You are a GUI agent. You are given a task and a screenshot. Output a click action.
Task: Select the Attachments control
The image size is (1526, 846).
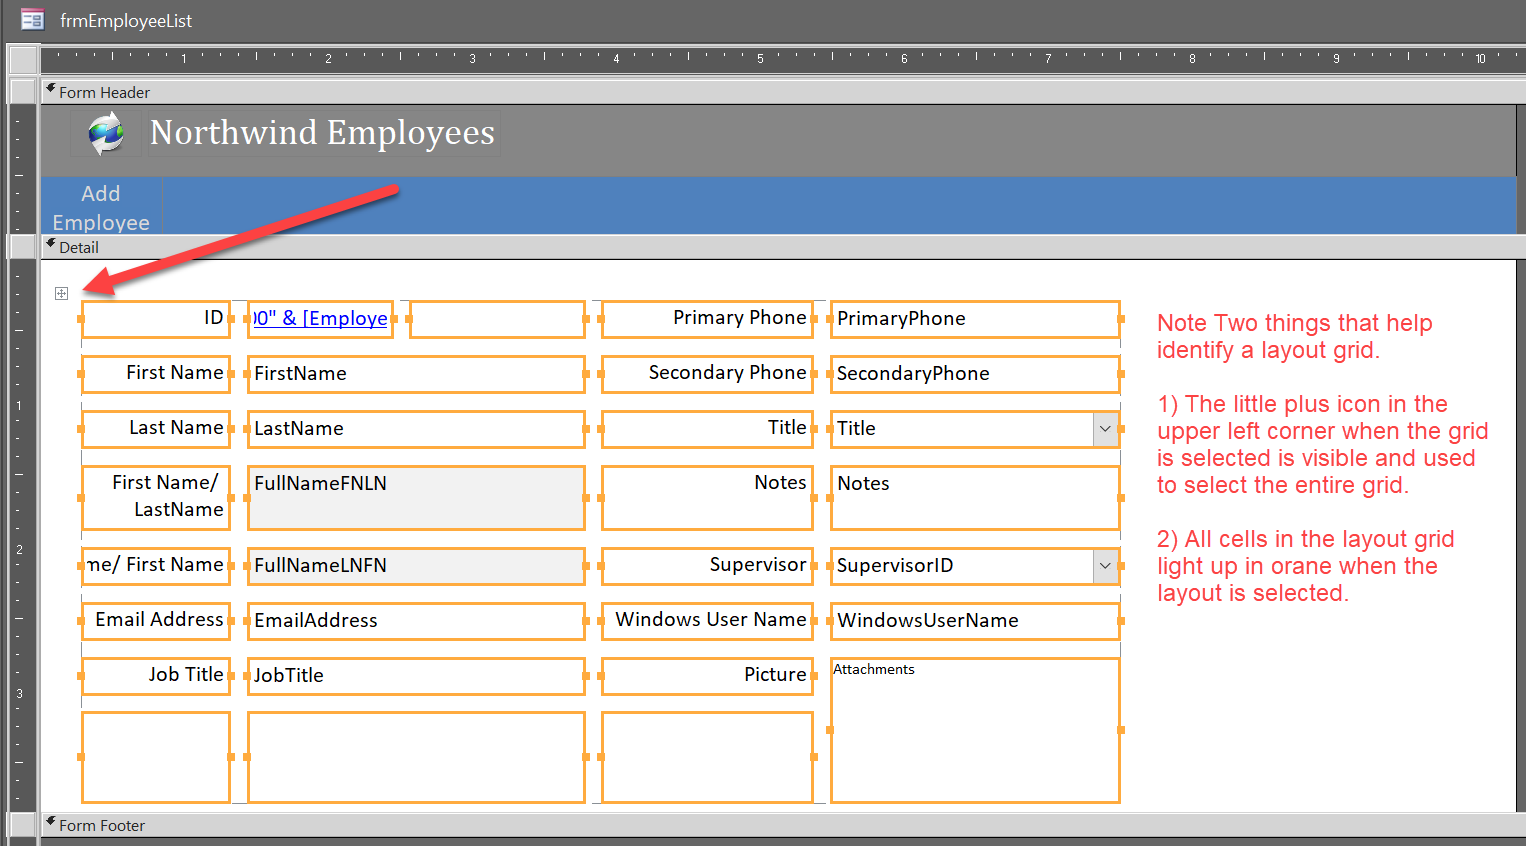pos(975,730)
